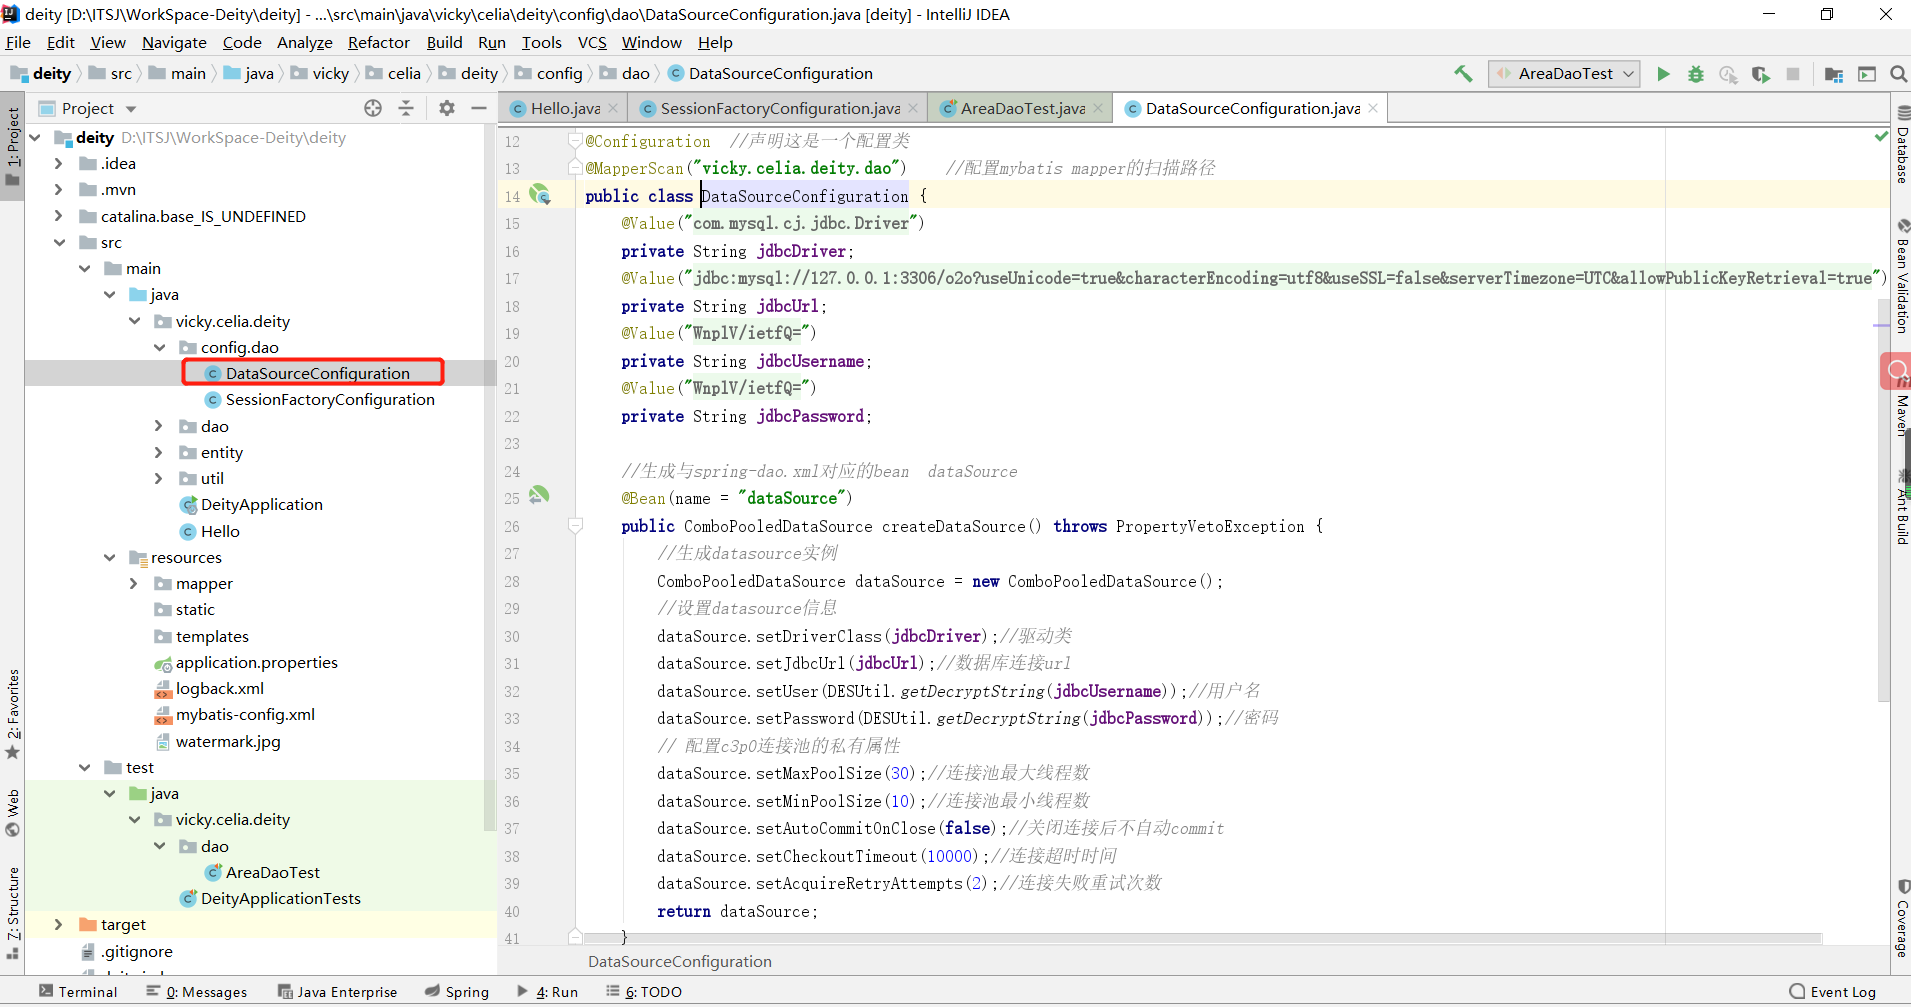Click the Build project hammer icon

(1463, 73)
